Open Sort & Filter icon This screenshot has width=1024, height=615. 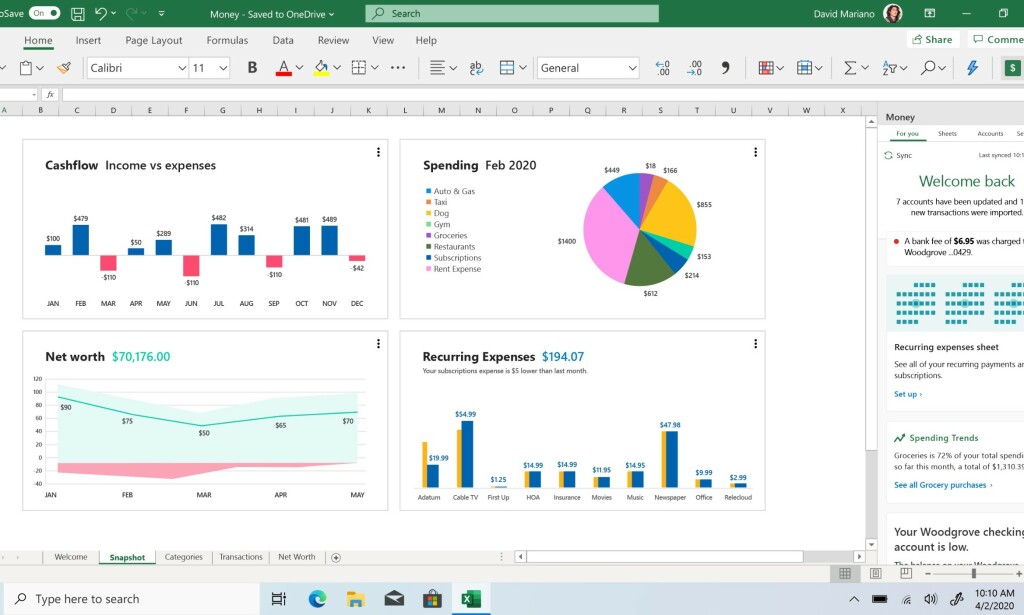(889, 68)
